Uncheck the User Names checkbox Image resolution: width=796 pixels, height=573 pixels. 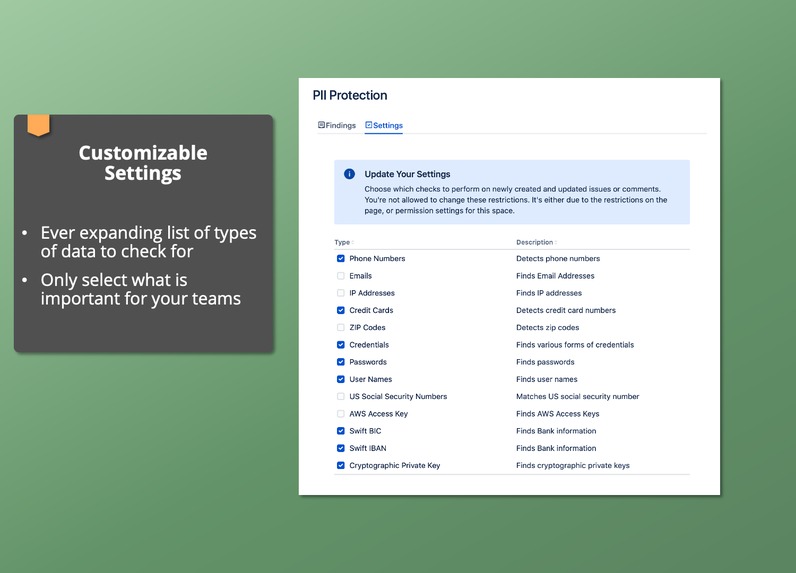coord(341,379)
